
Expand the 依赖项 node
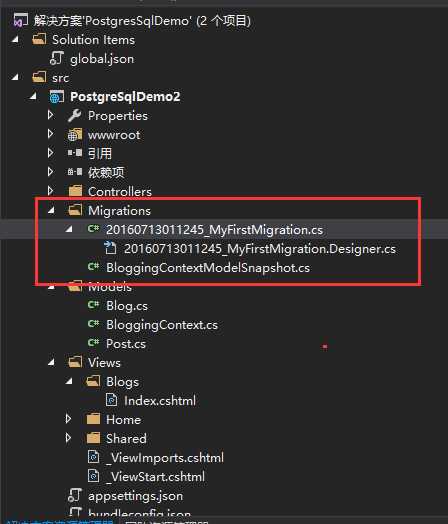[51, 172]
